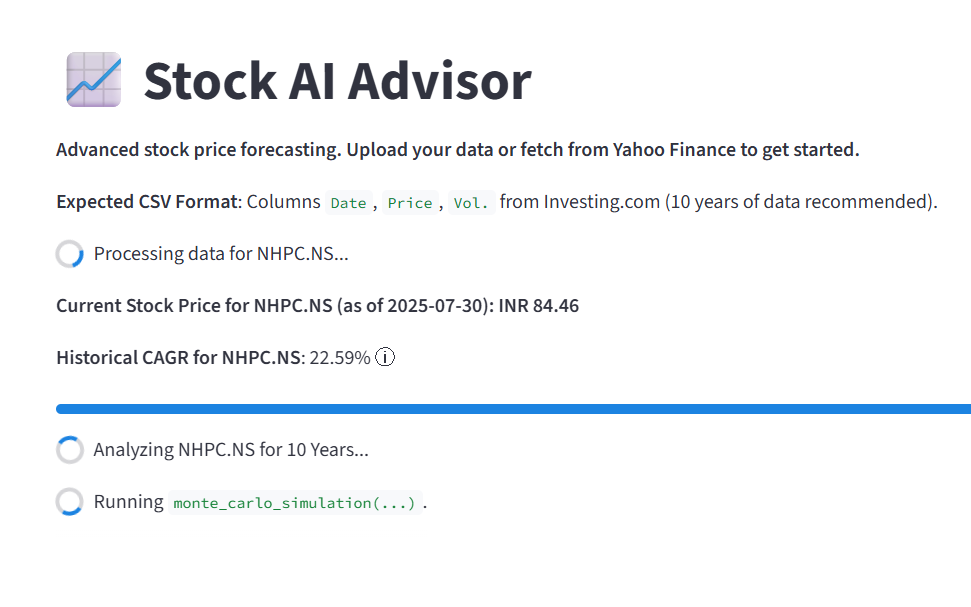This screenshot has width=971, height=607.
Task: Click the spinner beside Processing data
Action: [69, 254]
